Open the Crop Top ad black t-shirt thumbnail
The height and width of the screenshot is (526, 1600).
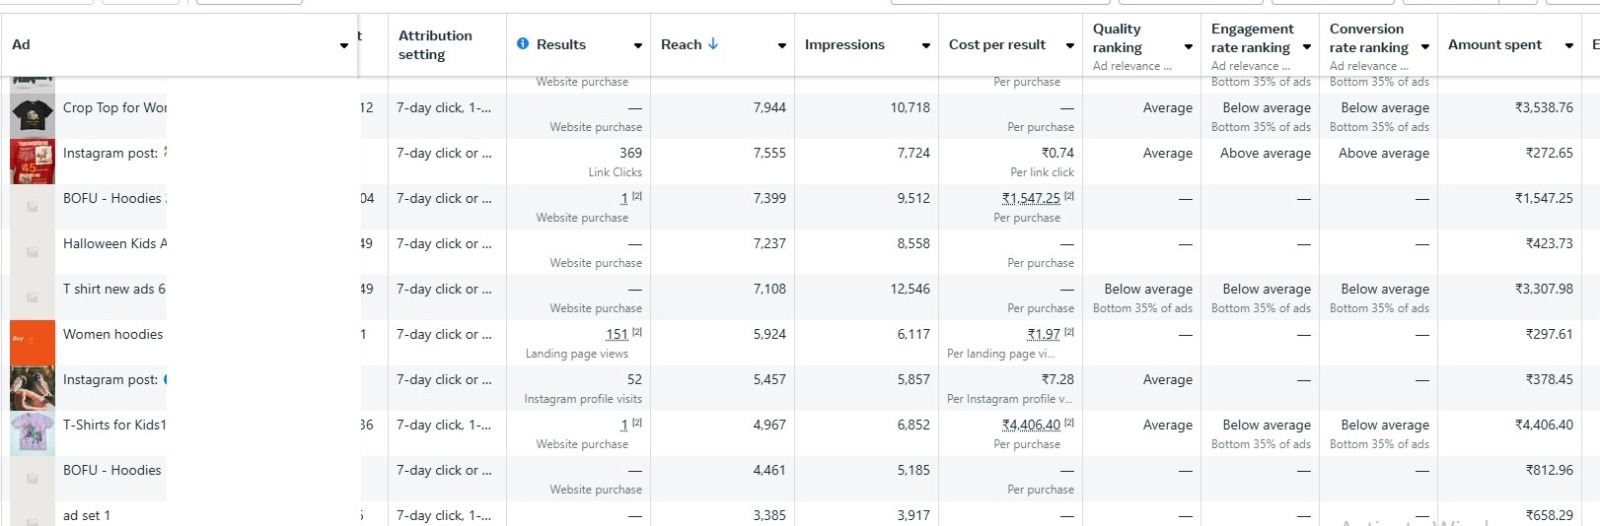32,116
